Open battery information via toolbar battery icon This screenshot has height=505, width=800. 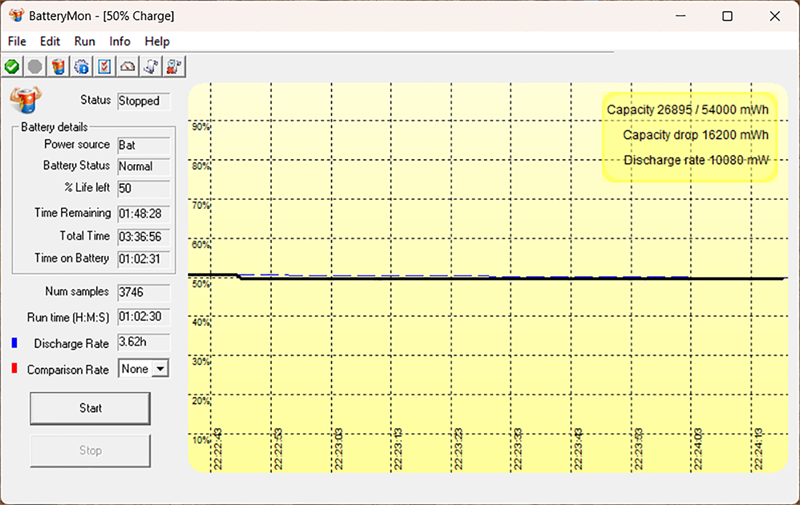click(x=58, y=67)
